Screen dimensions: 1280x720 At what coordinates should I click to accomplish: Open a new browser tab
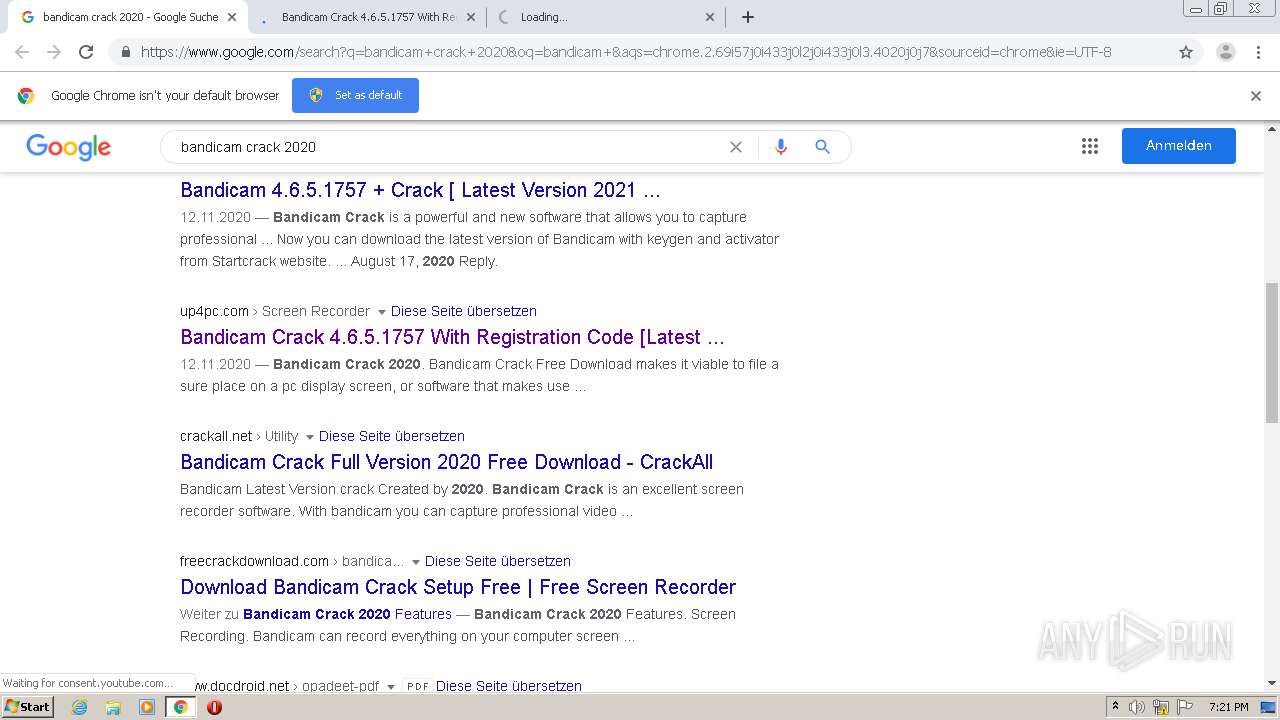[747, 17]
